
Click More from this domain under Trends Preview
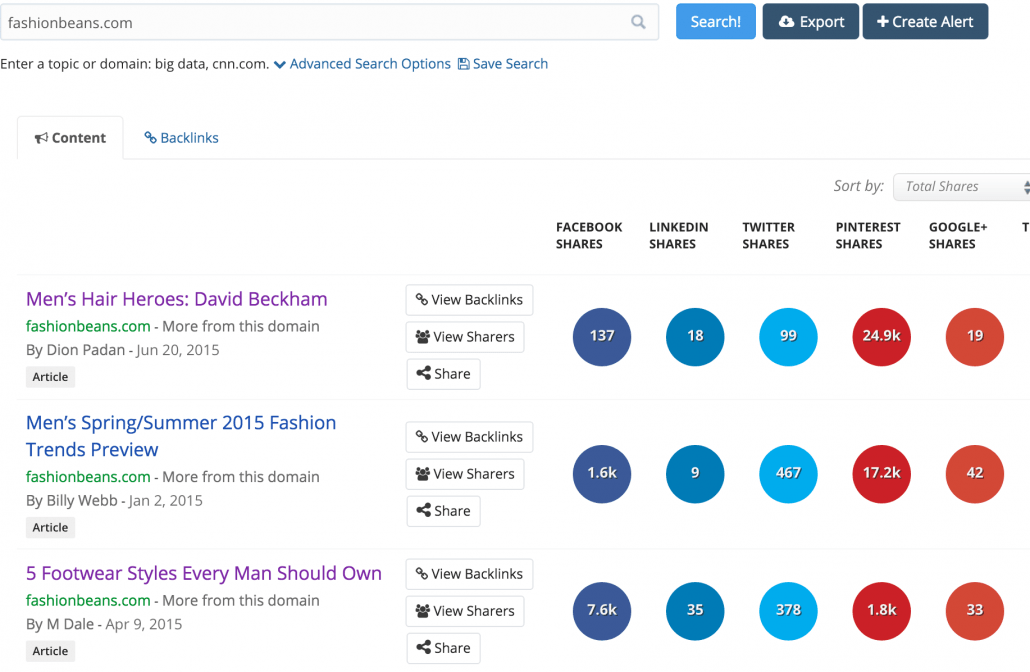coord(240,477)
